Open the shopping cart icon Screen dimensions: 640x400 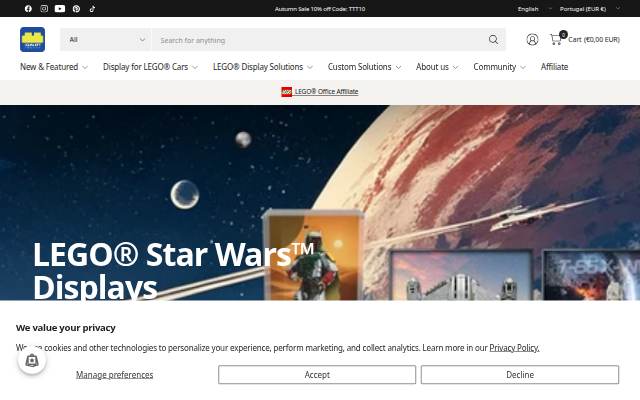click(556, 40)
